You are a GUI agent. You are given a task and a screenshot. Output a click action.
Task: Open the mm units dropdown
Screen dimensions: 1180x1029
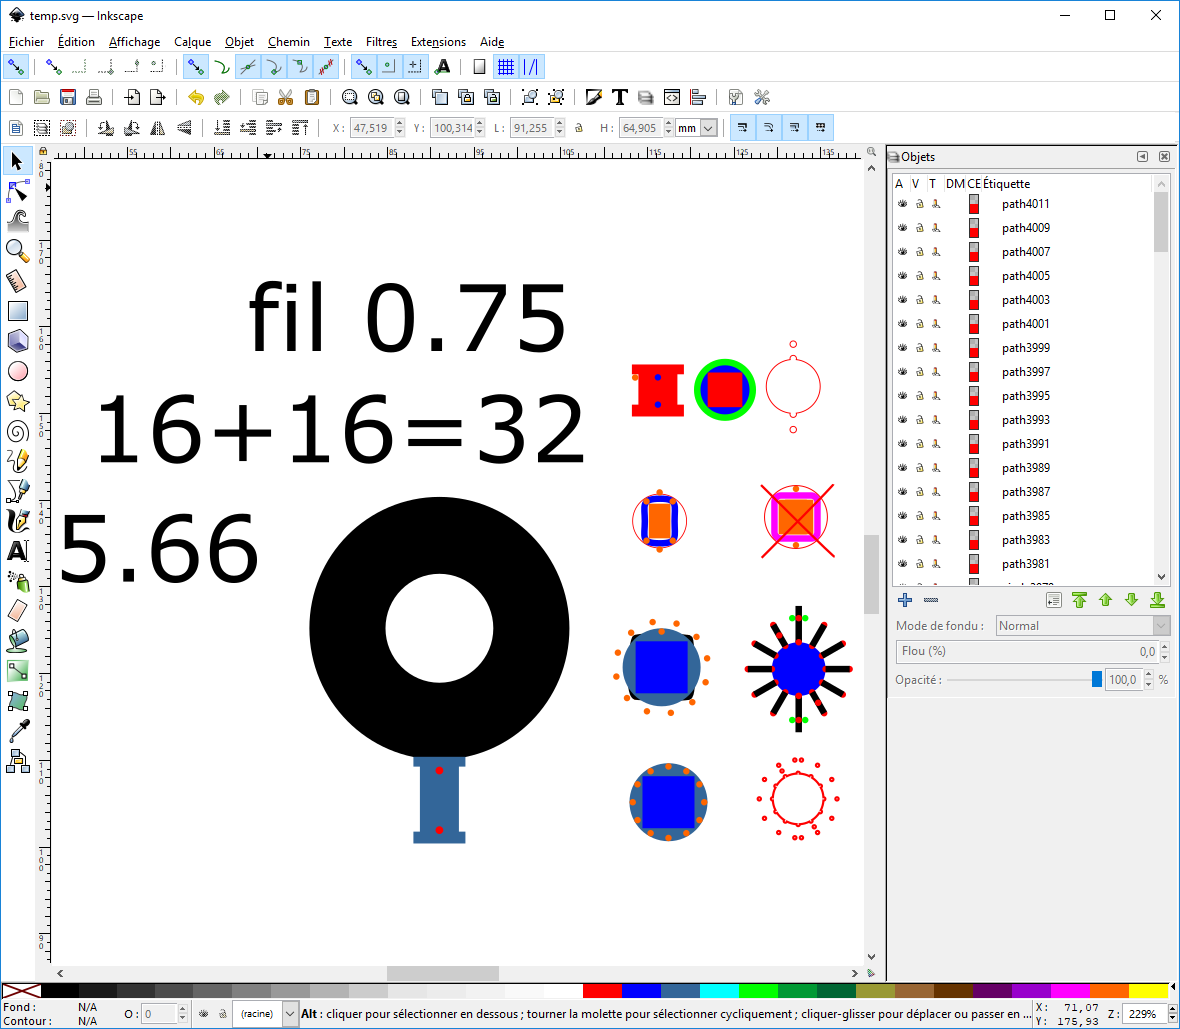pos(697,128)
